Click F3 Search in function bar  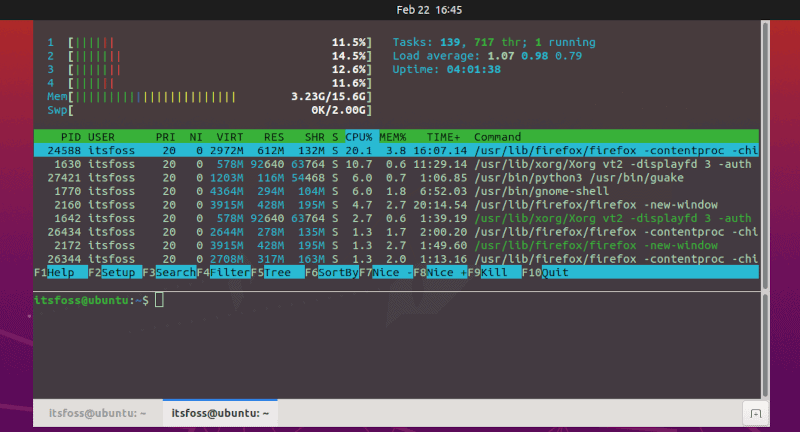pyautogui.click(x=175, y=272)
